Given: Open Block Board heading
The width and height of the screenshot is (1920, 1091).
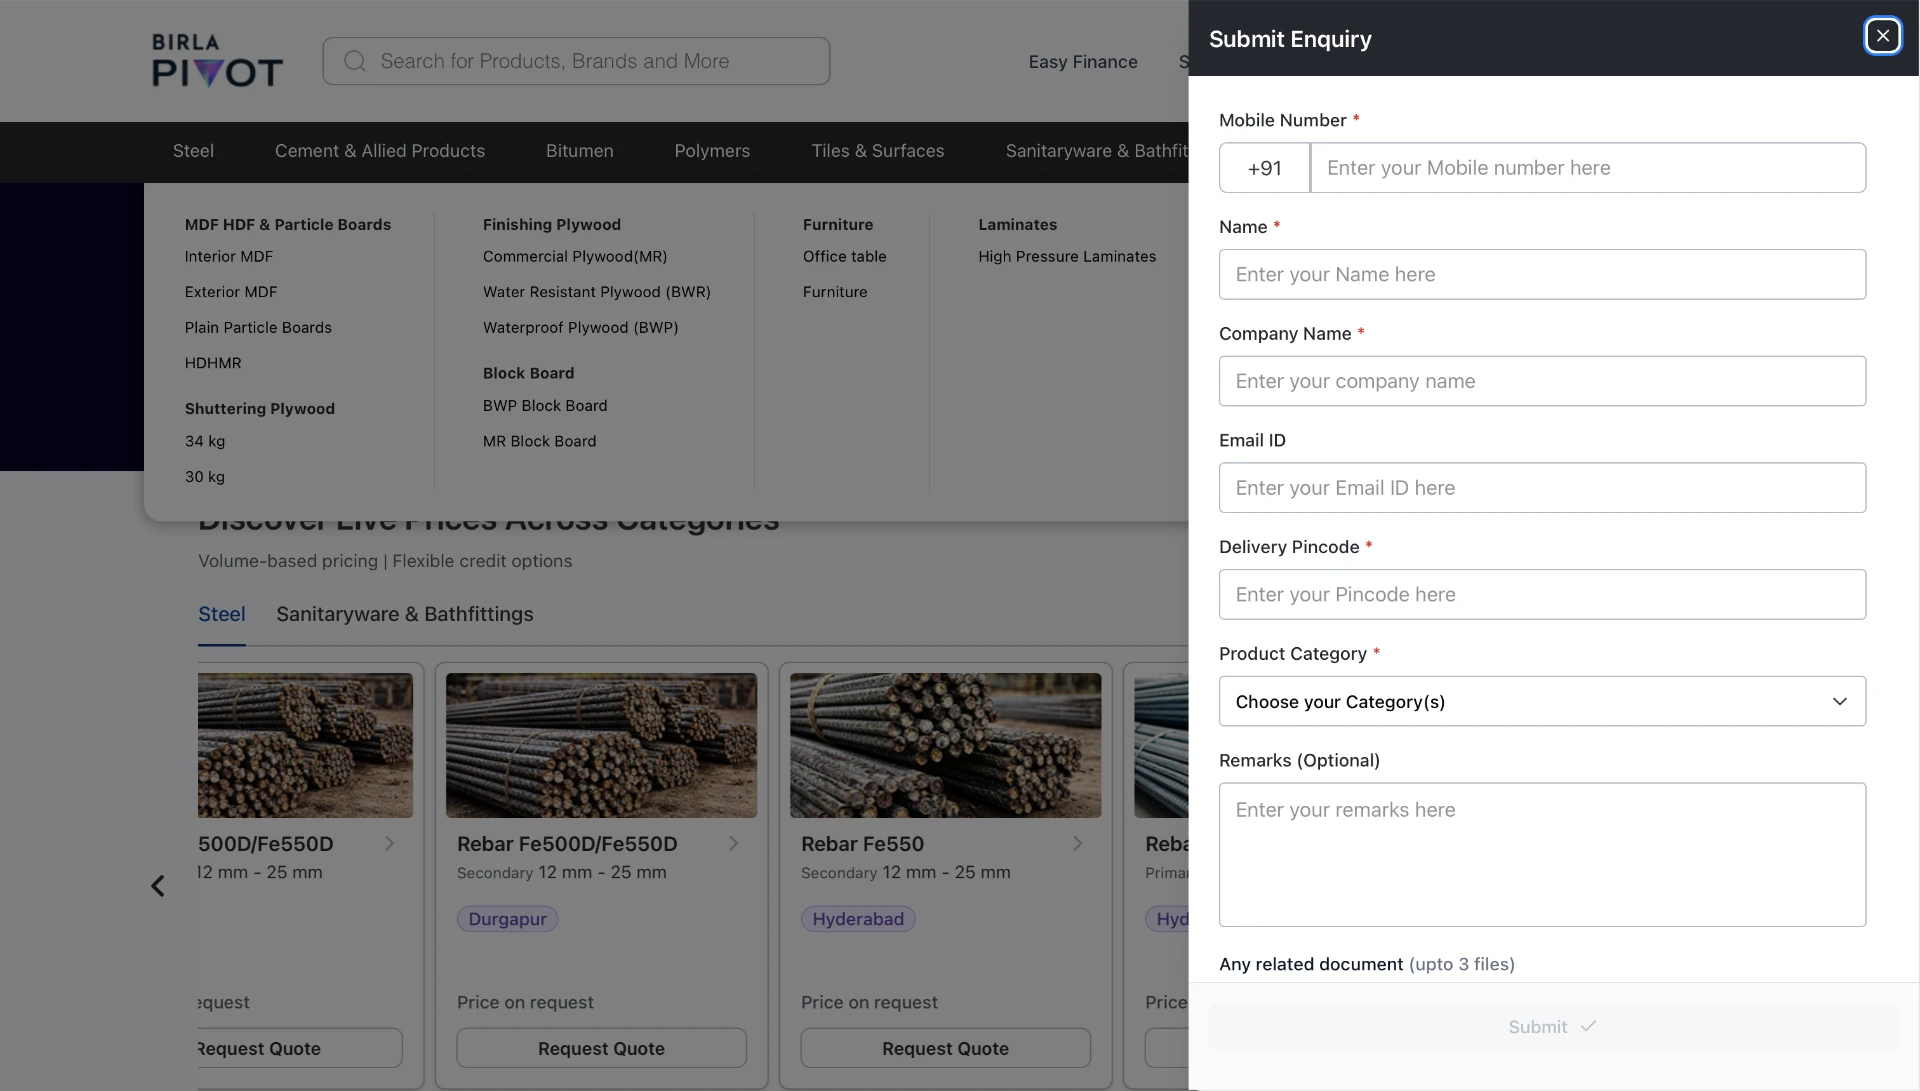Looking at the screenshot, I should coord(529,373).
